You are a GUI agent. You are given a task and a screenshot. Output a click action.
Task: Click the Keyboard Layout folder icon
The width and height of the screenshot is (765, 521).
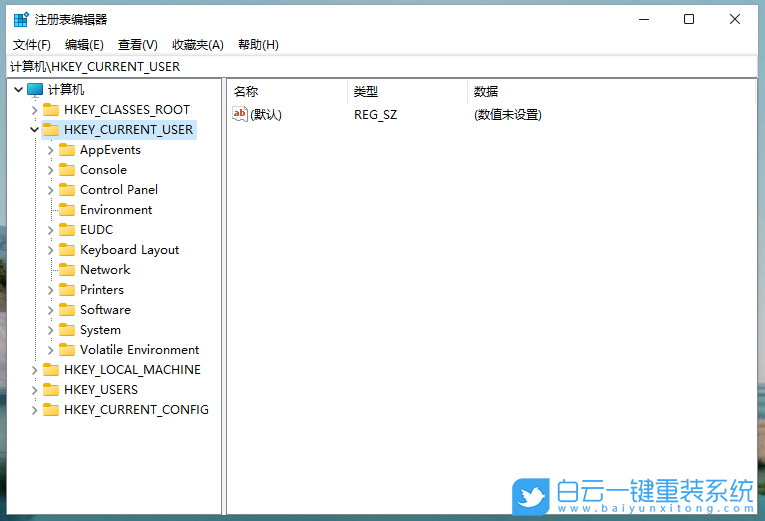[67, 250]
